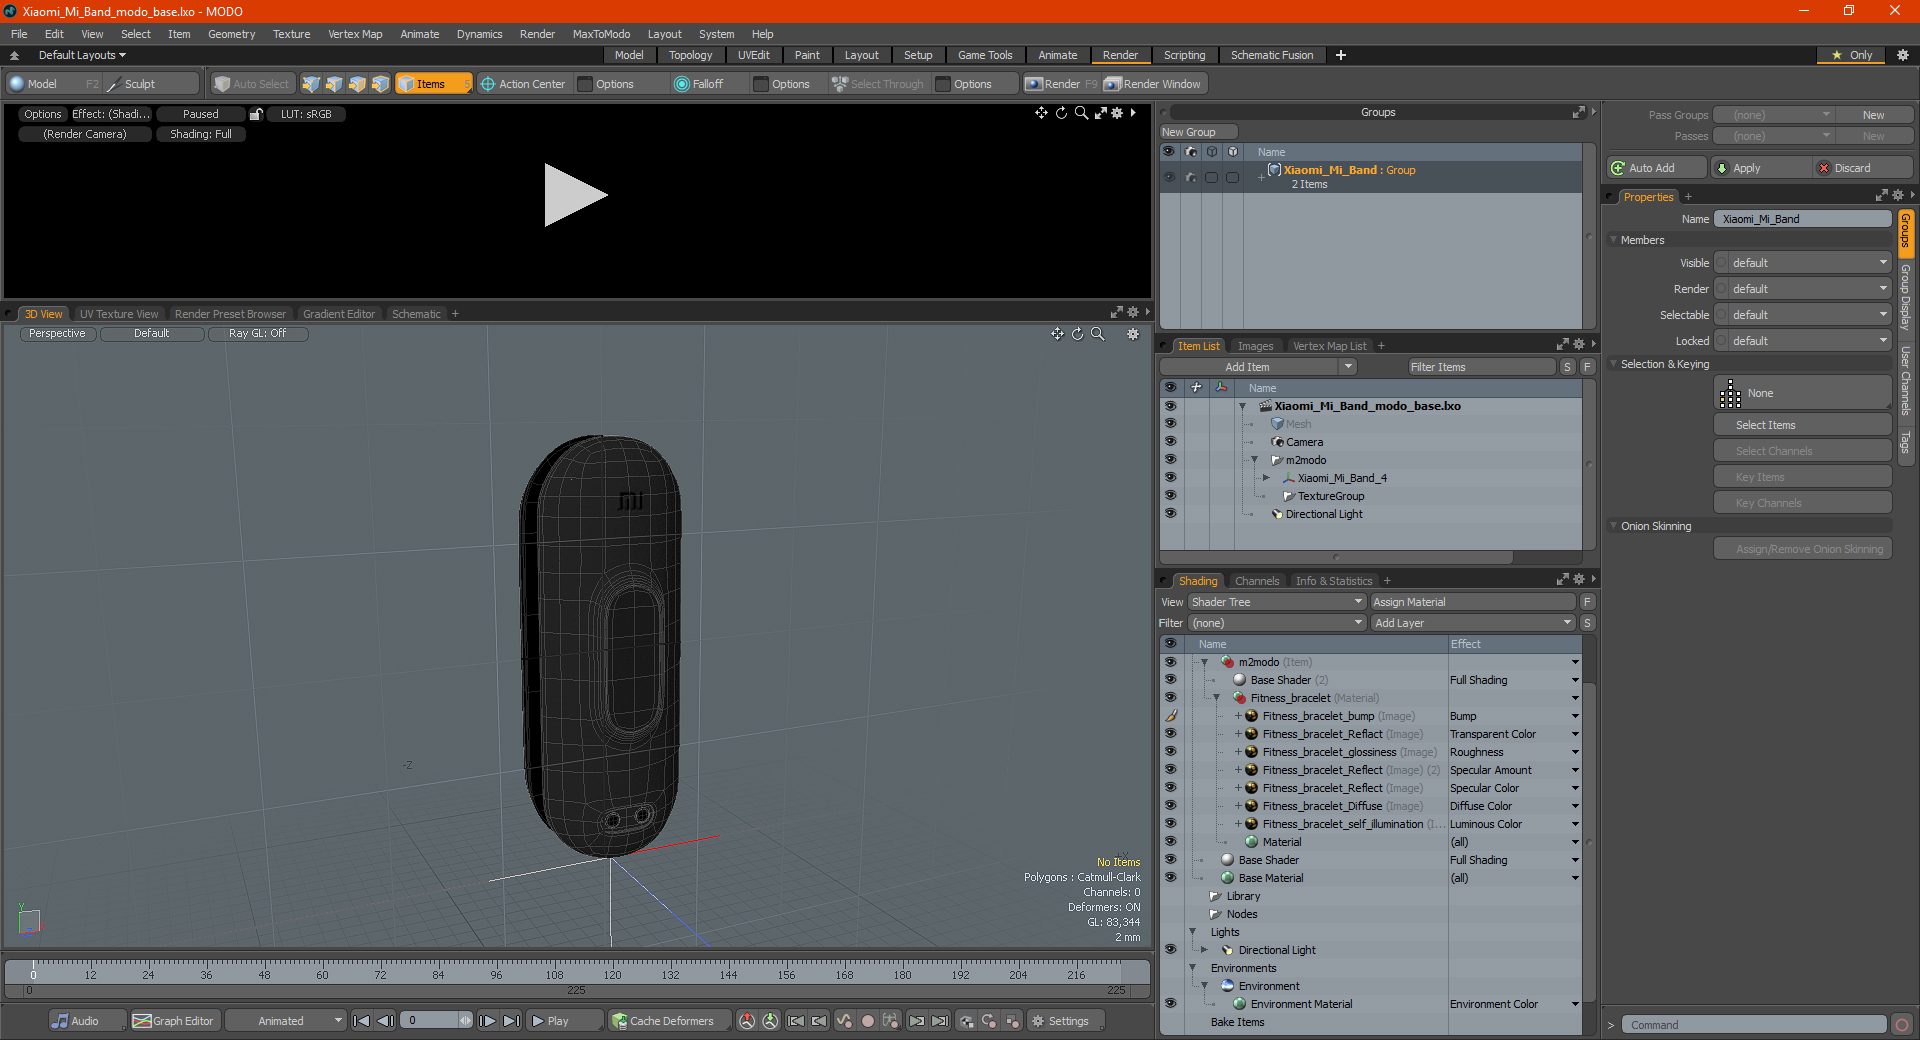Screen dimensions: 1920x1040
Task: Click the record autokey circle icon
Action: (868, 1021)
